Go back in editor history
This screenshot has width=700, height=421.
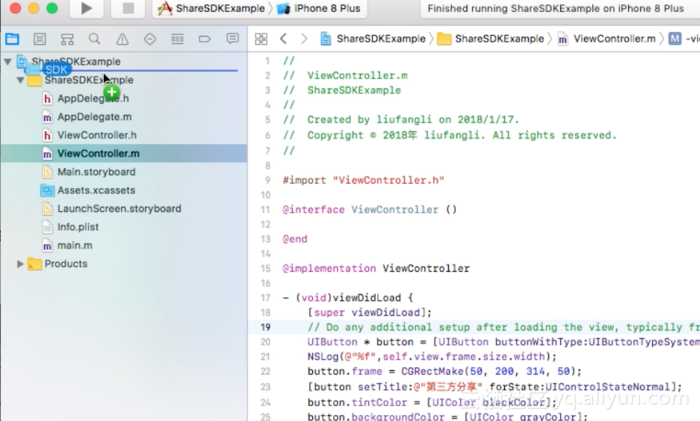(x=283, y=39)
